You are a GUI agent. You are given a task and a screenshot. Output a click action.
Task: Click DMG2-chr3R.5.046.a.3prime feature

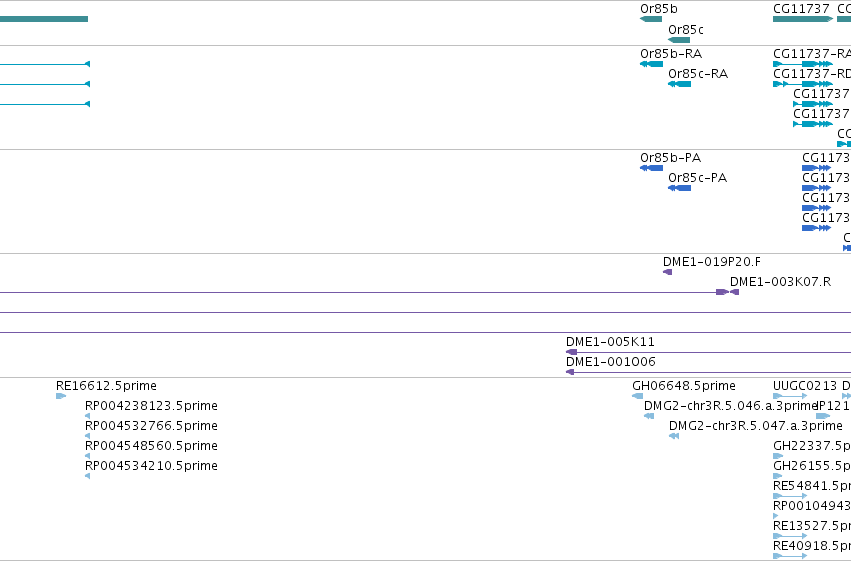click(649, 416)
